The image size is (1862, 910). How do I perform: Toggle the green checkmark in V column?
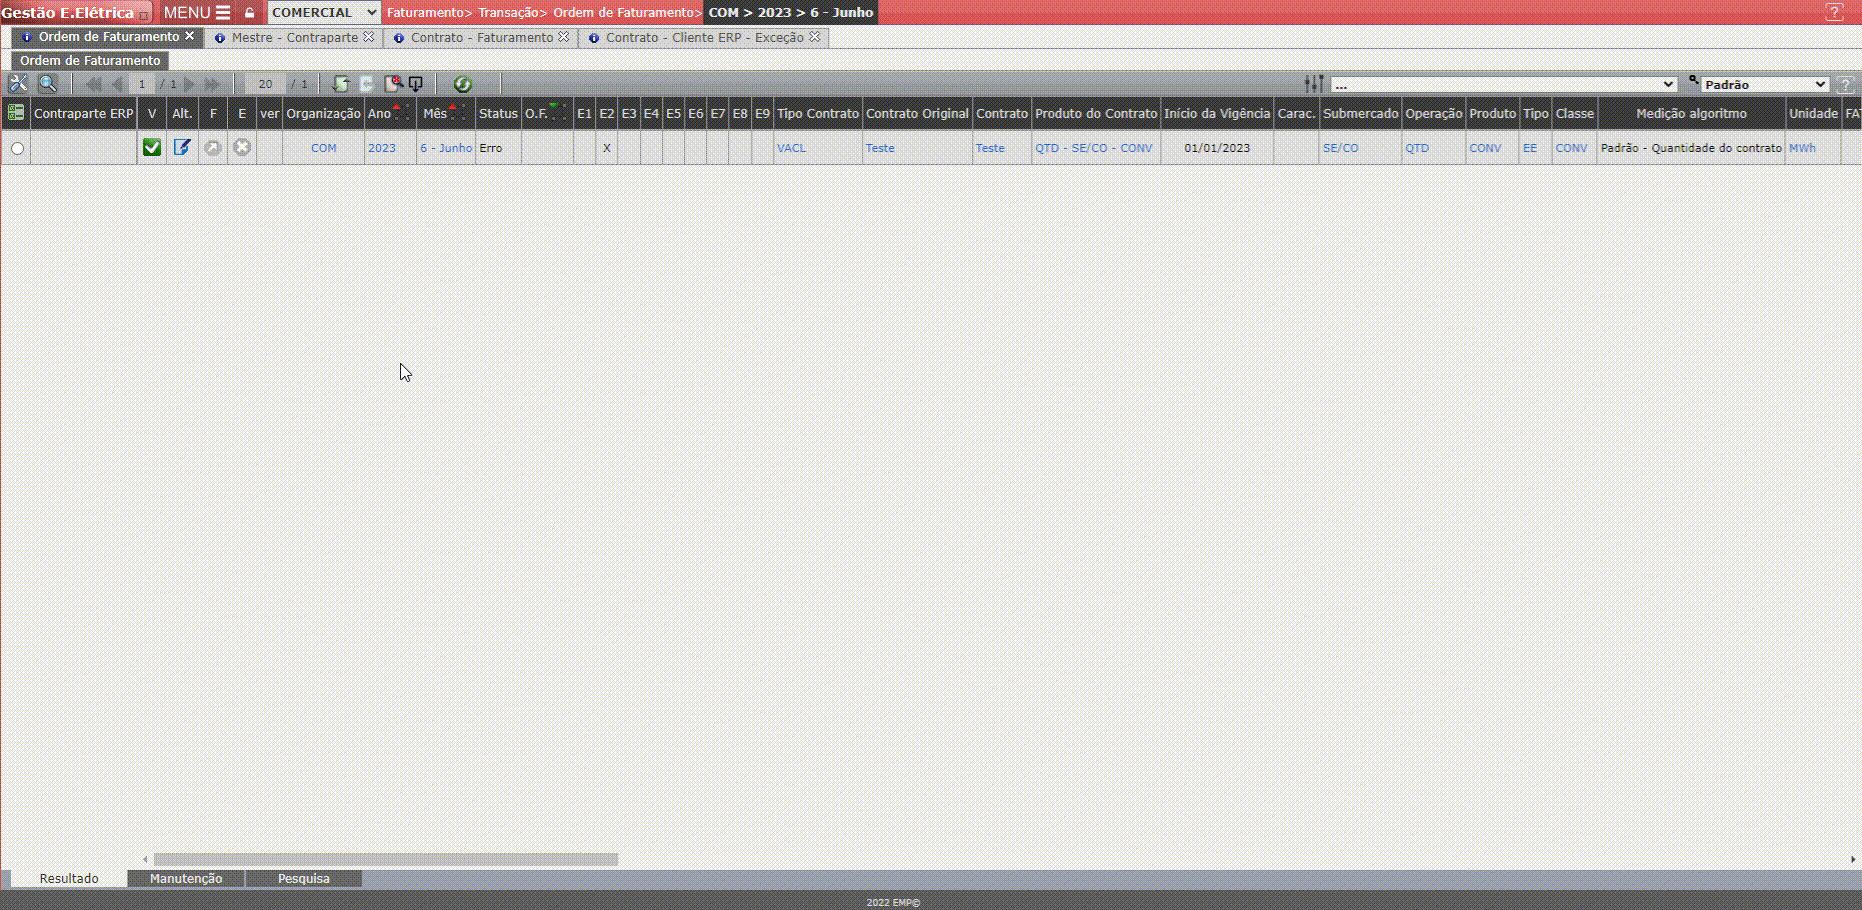pyautogui.click(x=152, y=148)
